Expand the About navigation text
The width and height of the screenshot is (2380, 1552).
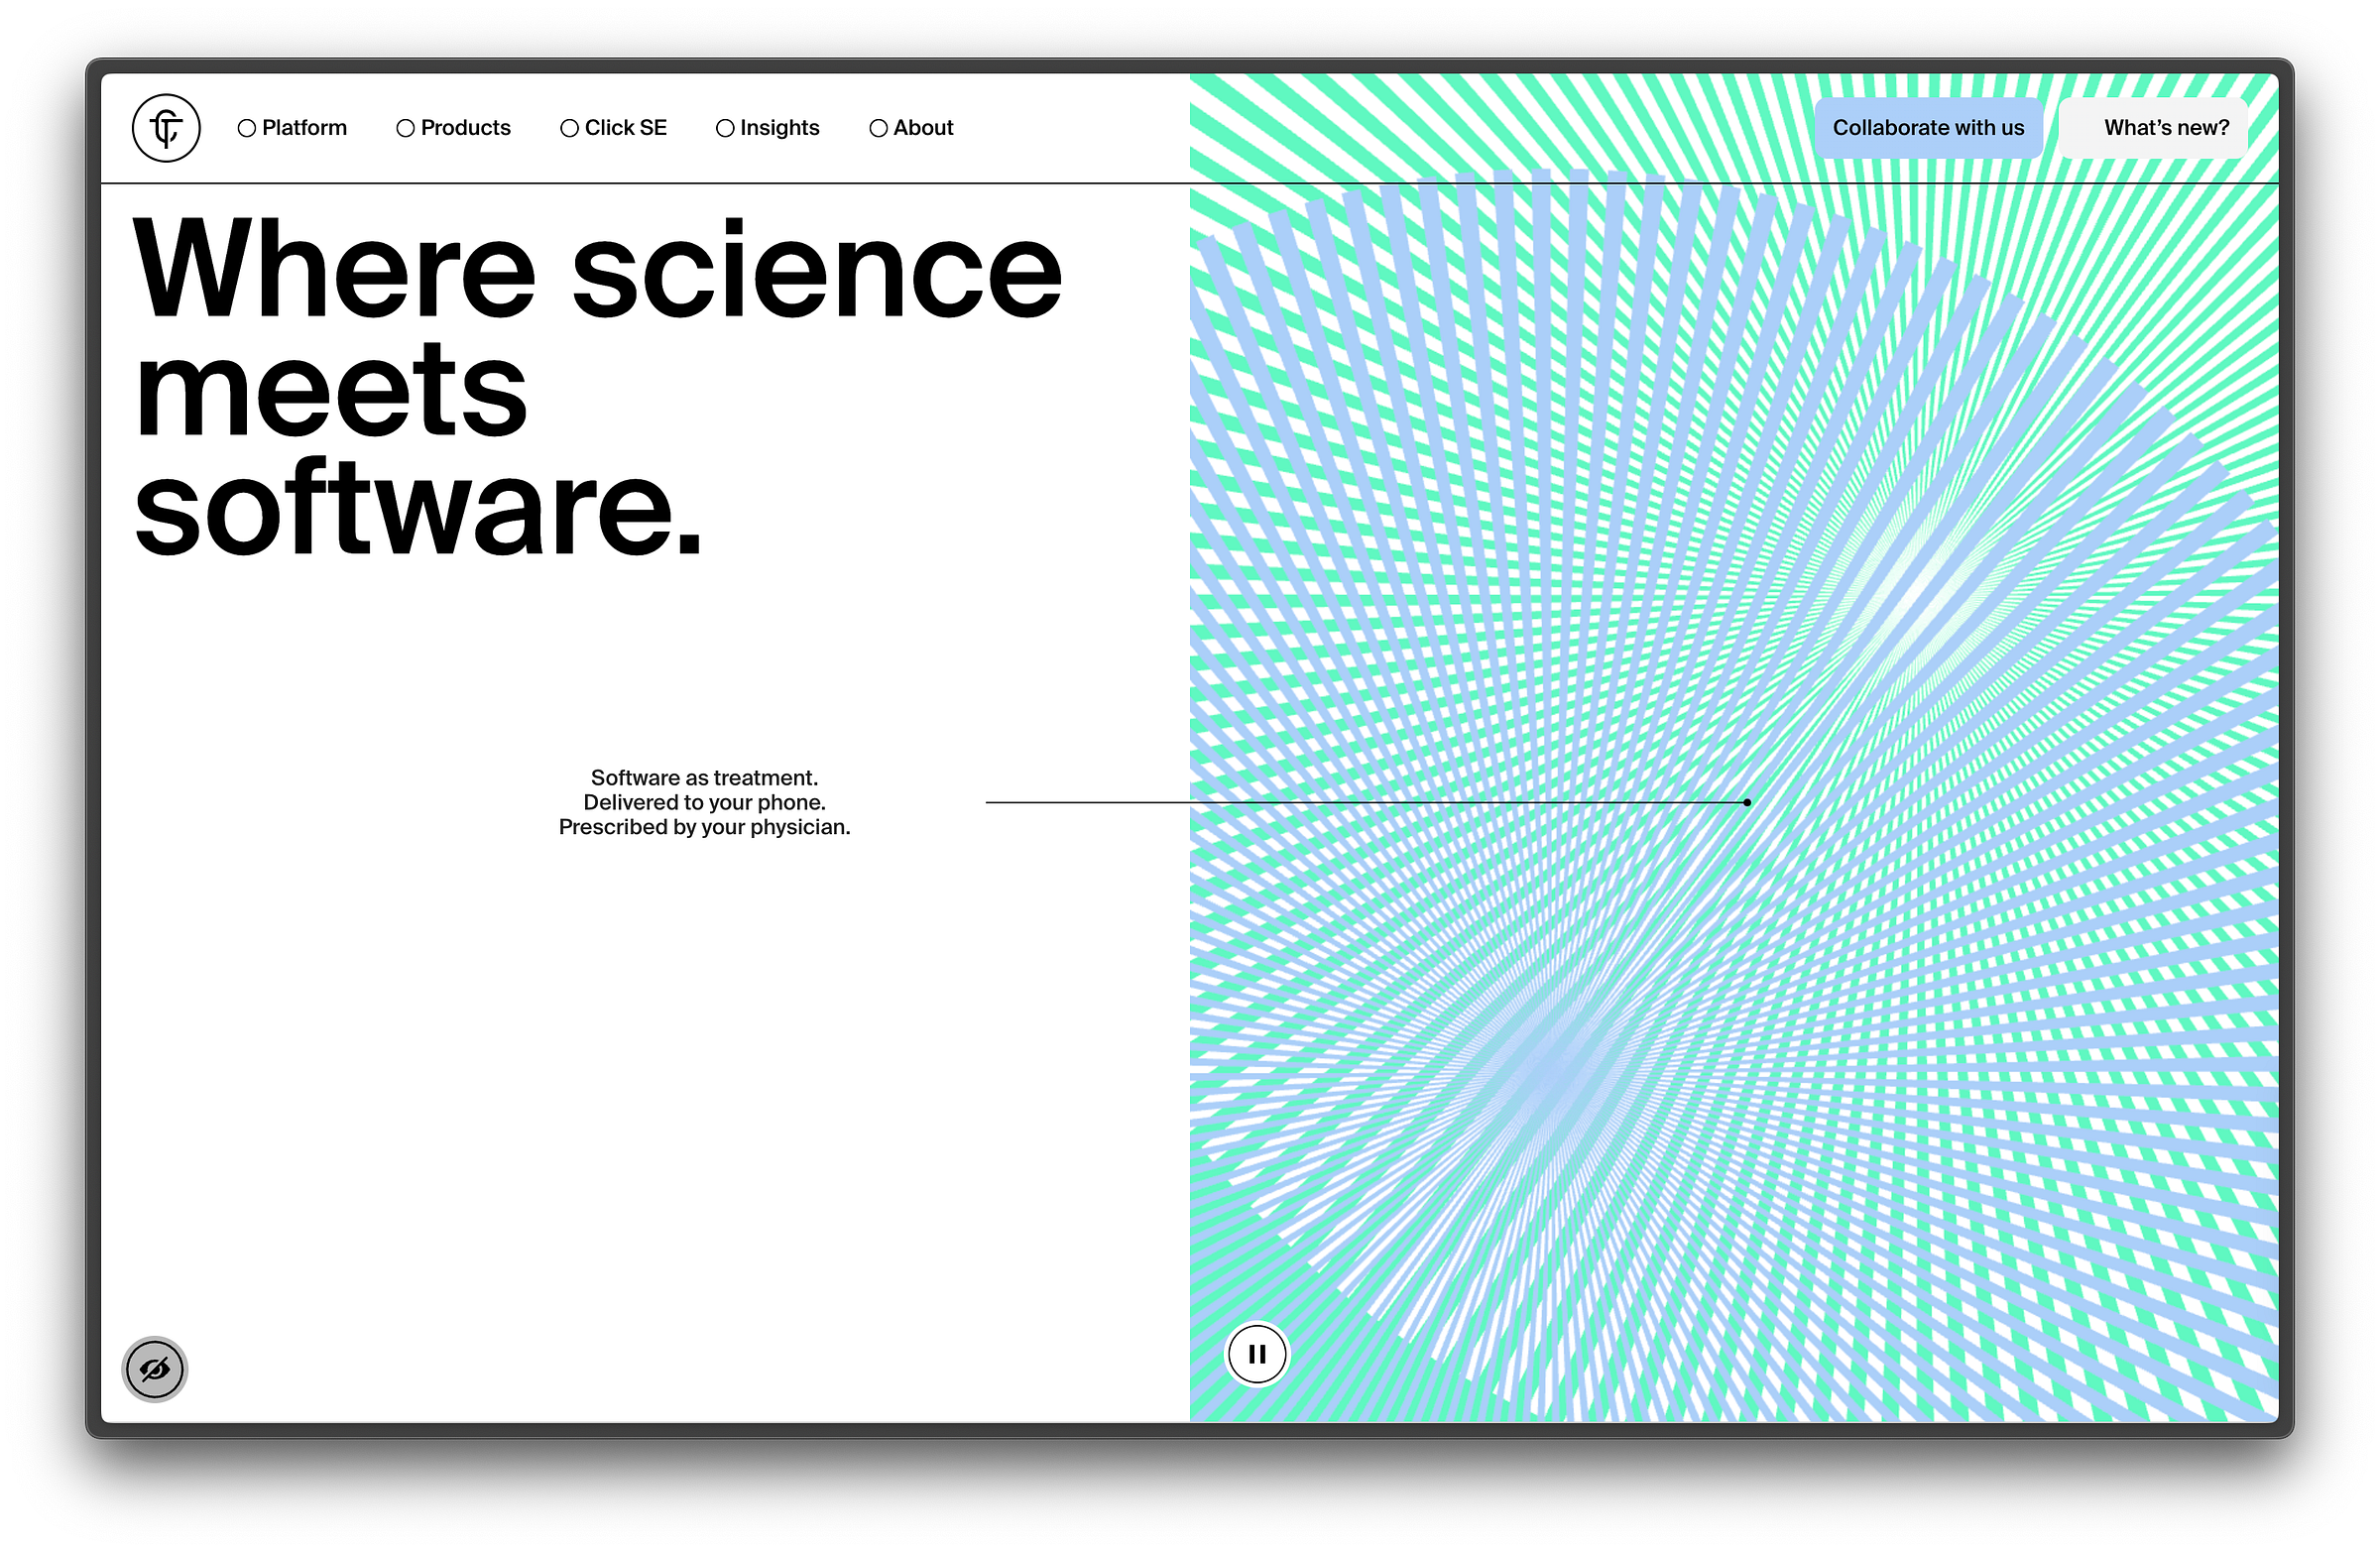click(x=923, y=128)
